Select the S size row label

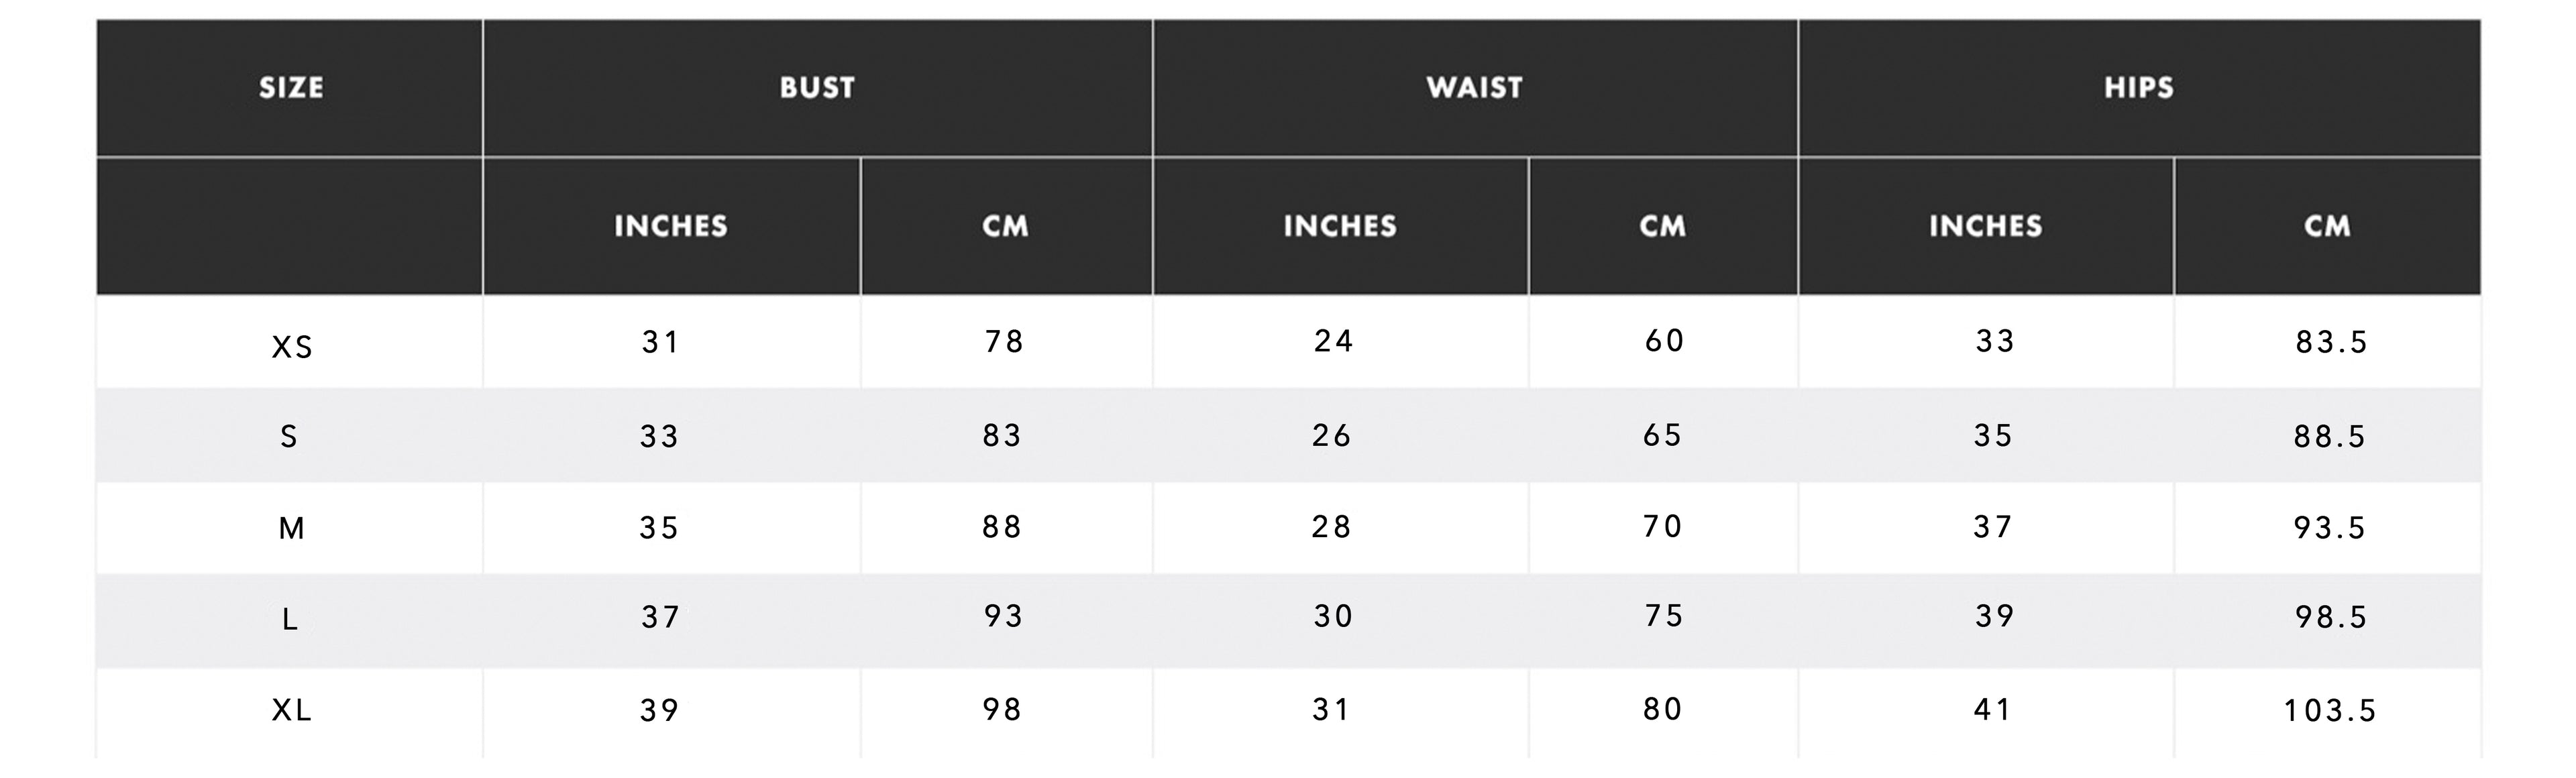tap(289, 437)
